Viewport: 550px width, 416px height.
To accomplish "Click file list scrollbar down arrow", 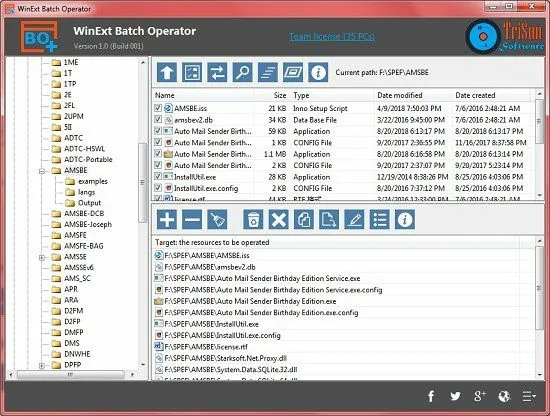I will [539, 195].
